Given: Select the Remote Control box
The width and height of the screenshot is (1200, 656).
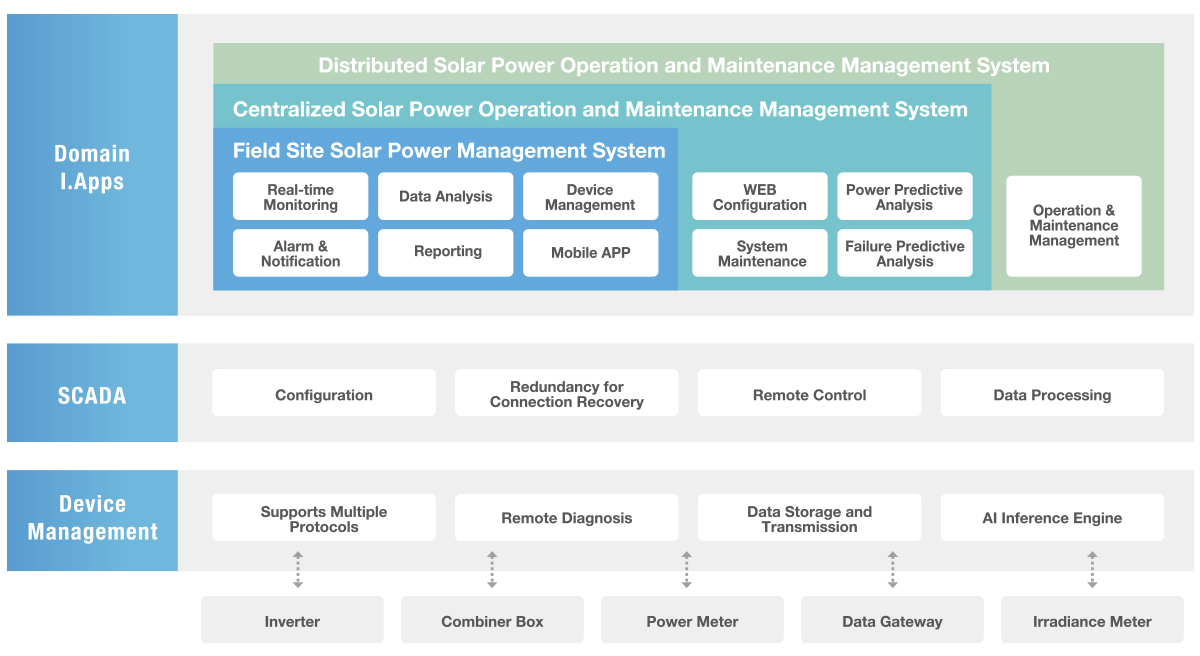Looking at the screenshot, I should 809,394.
